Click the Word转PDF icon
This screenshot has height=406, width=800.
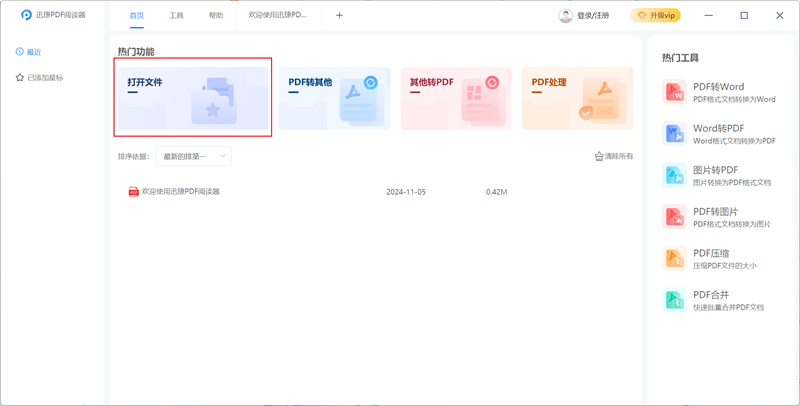coord(674,134)
